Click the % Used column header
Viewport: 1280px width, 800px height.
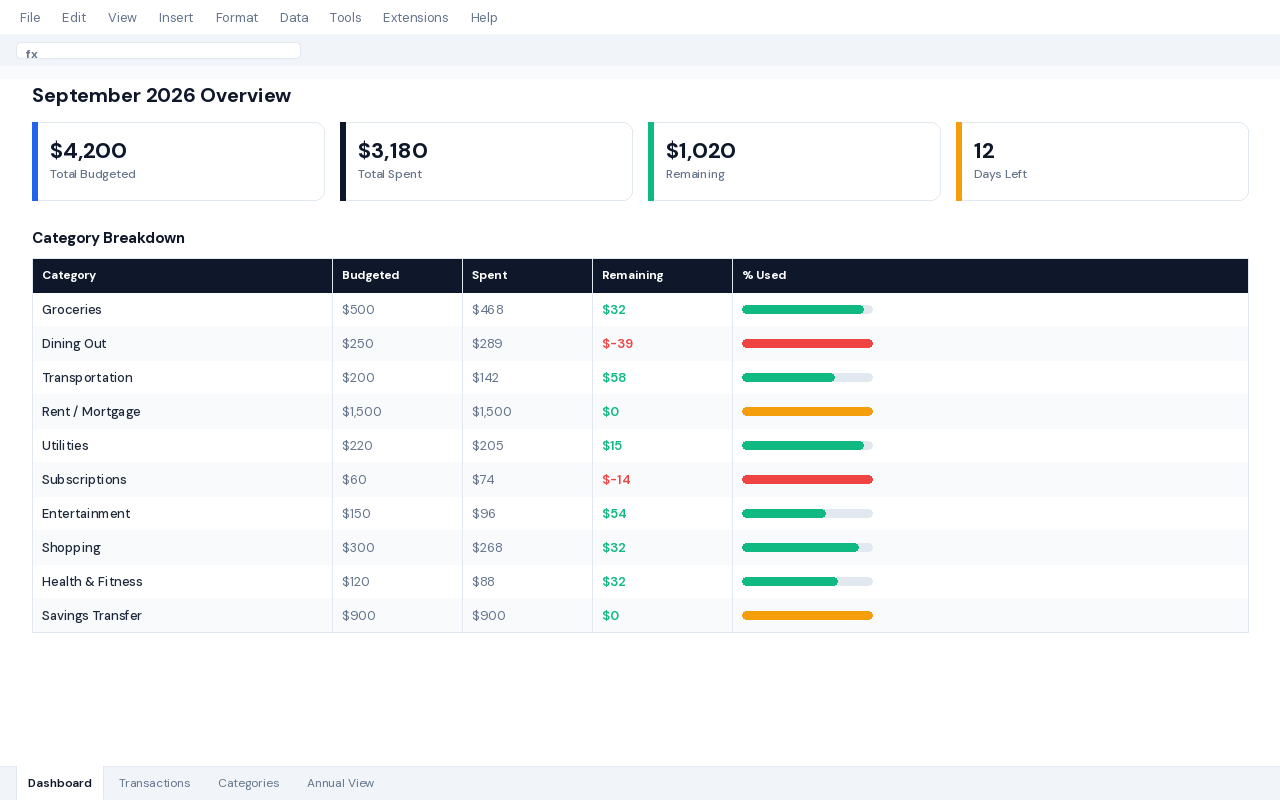[990, 276]
